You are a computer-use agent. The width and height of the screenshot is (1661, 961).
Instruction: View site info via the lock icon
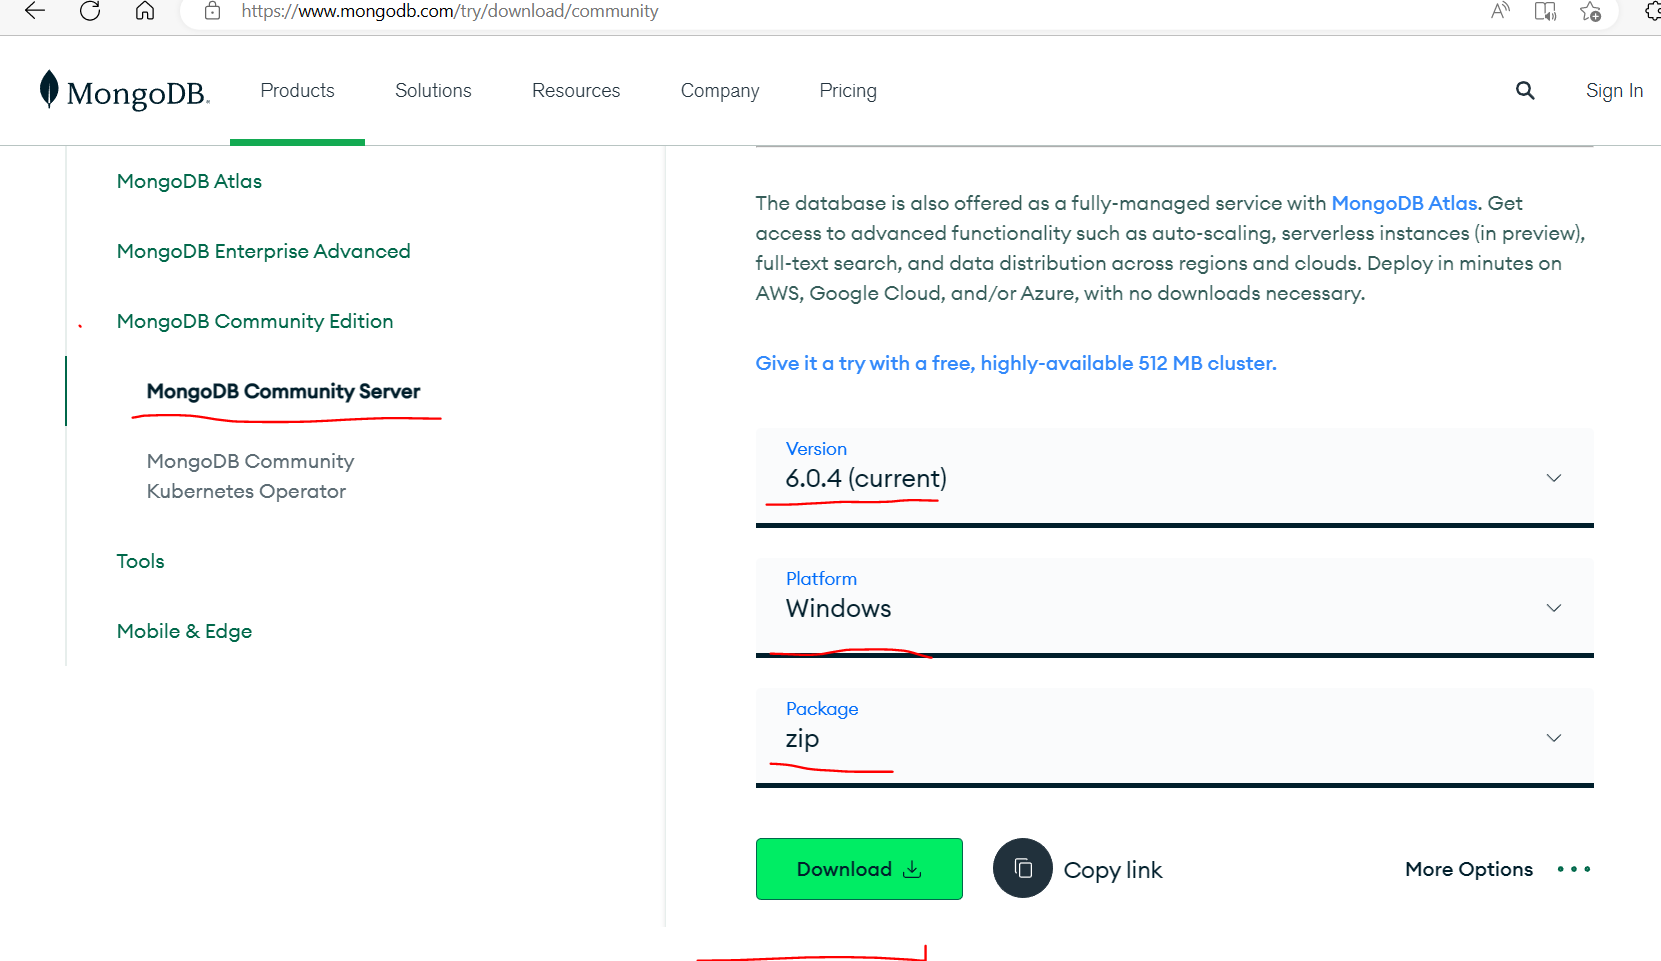212,11
